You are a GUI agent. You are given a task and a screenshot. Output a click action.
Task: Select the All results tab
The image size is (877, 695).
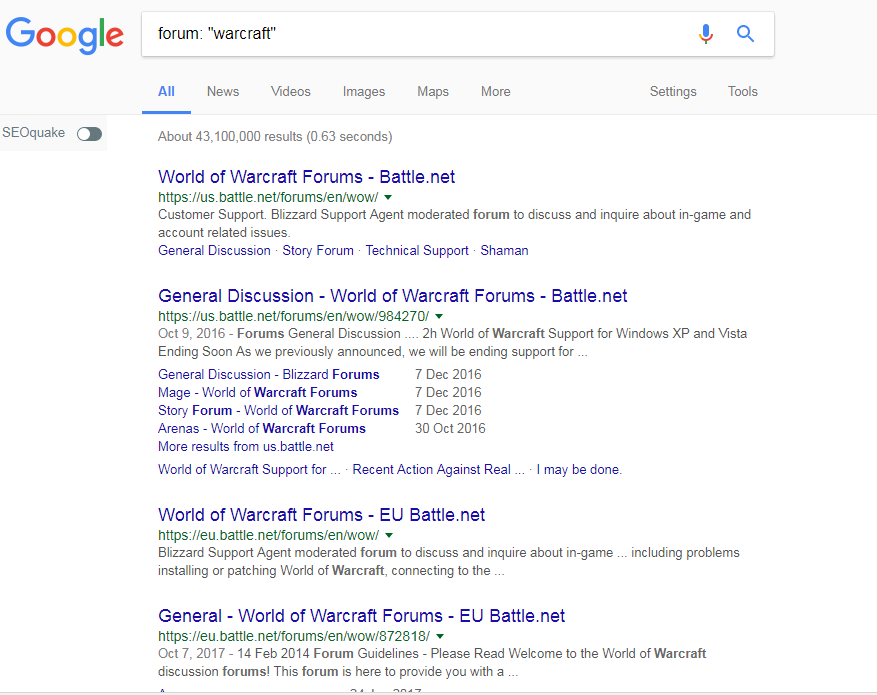166,92
